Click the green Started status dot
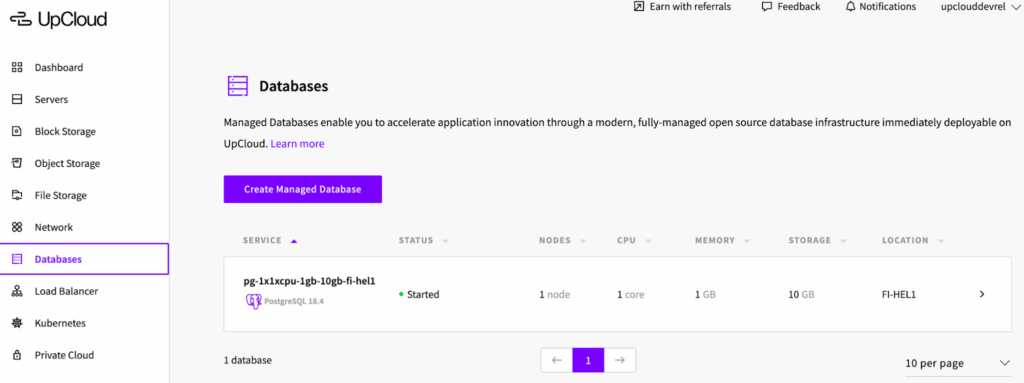 pos(401,295)
